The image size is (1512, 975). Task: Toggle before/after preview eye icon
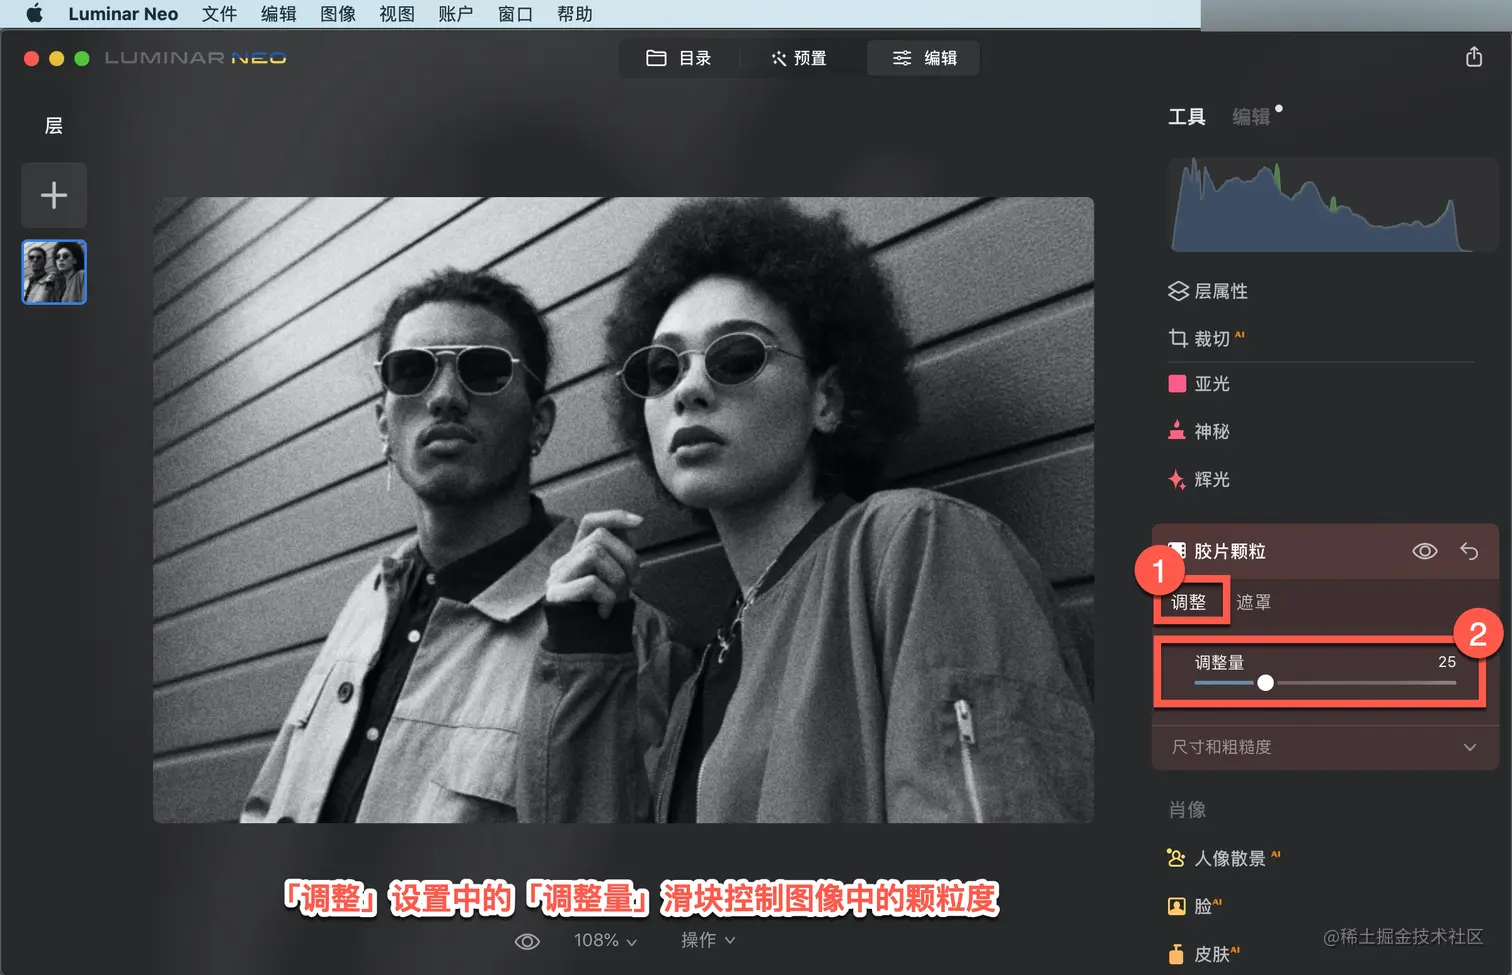527,941
